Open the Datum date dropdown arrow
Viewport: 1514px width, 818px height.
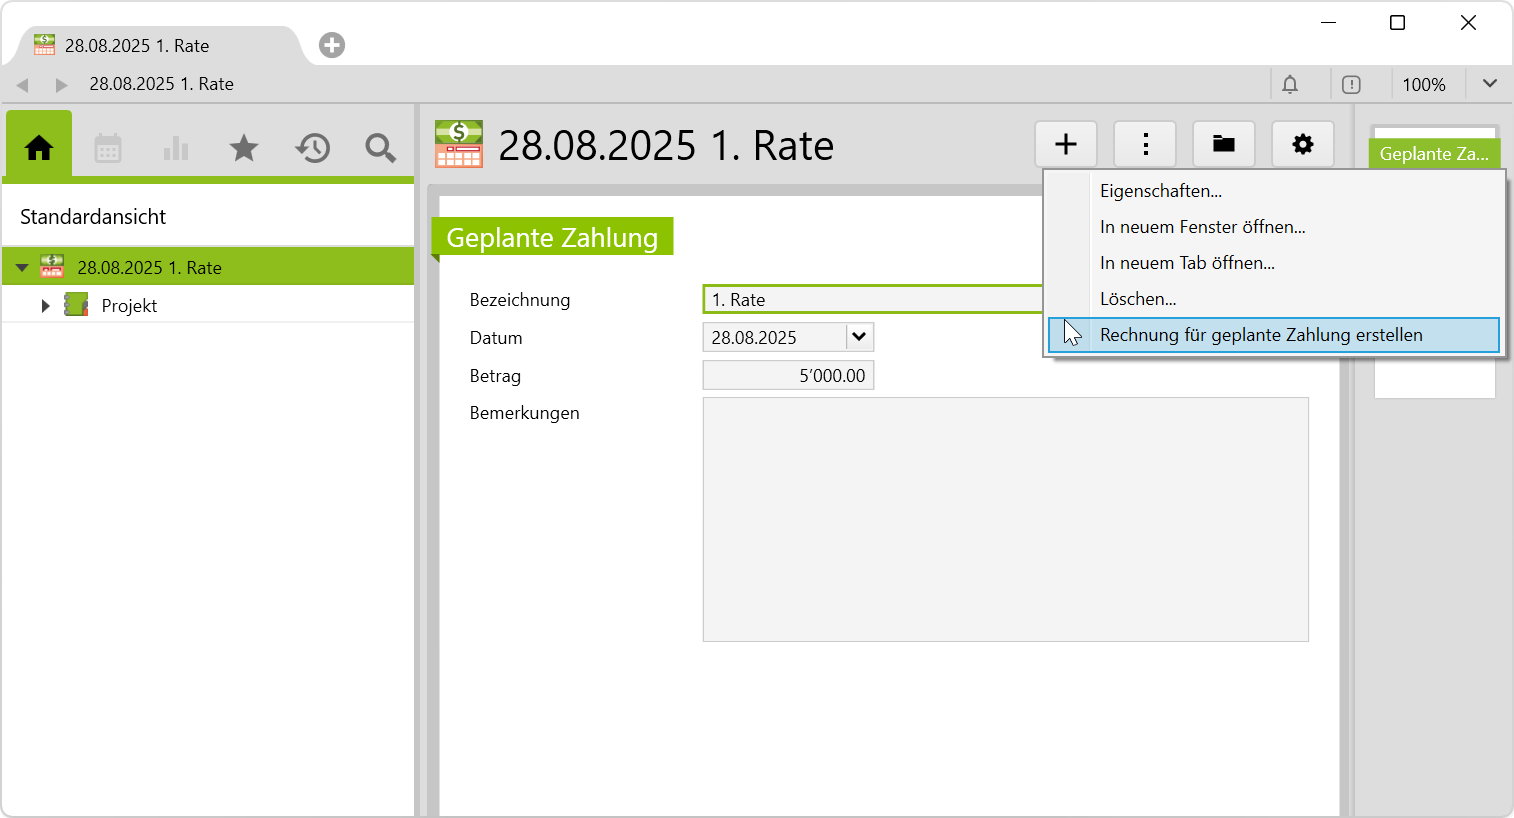(859, 337)
